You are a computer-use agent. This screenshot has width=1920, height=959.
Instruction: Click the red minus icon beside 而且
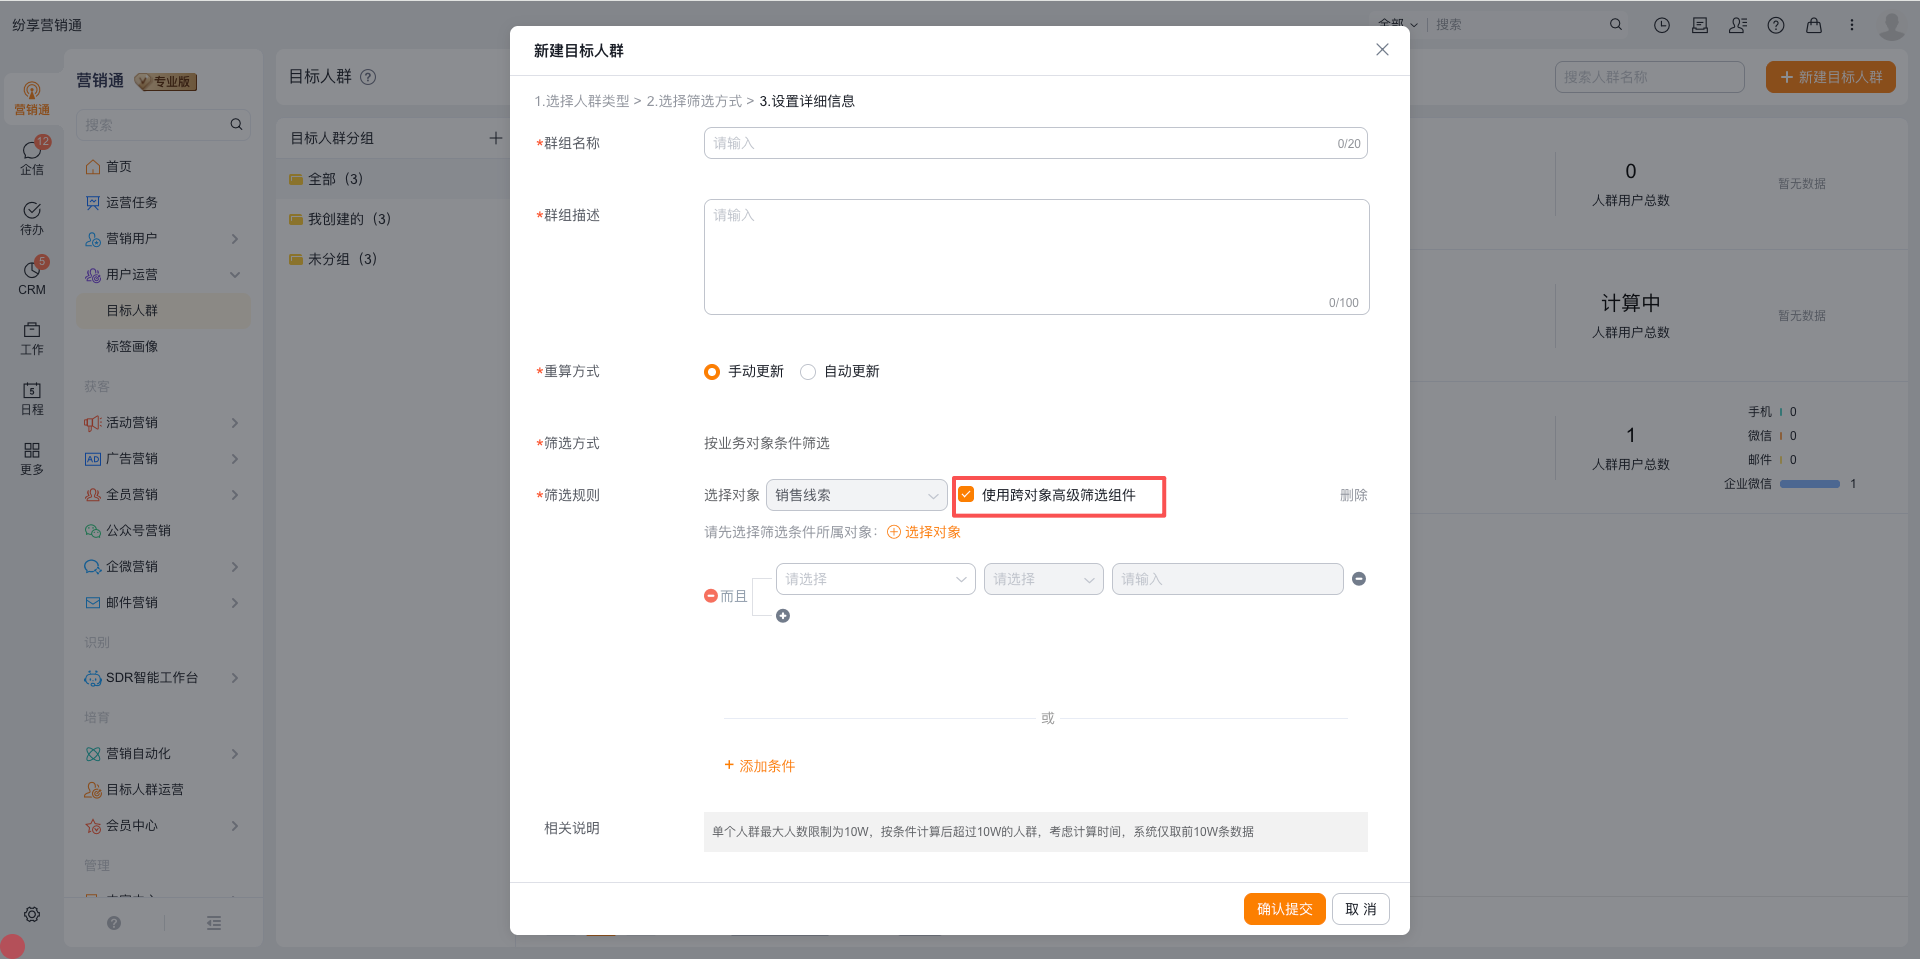tap(711, 596)
